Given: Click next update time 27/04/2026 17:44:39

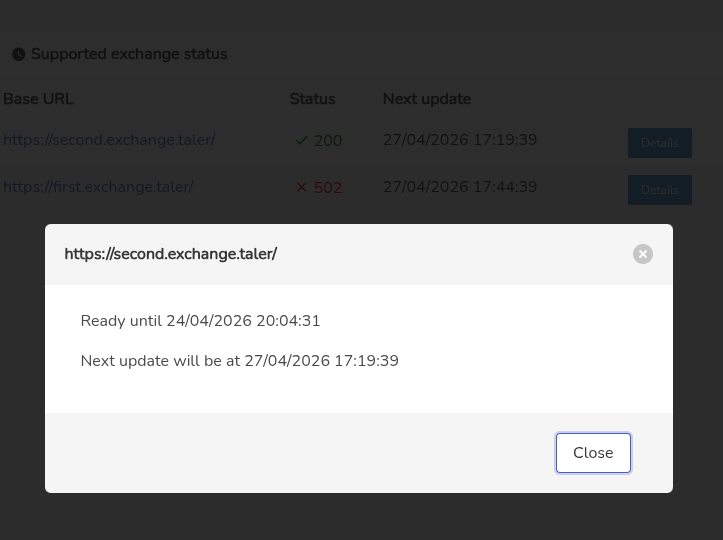Looking at the screenshot, I should pyautogui.click(x=460, y=187).
